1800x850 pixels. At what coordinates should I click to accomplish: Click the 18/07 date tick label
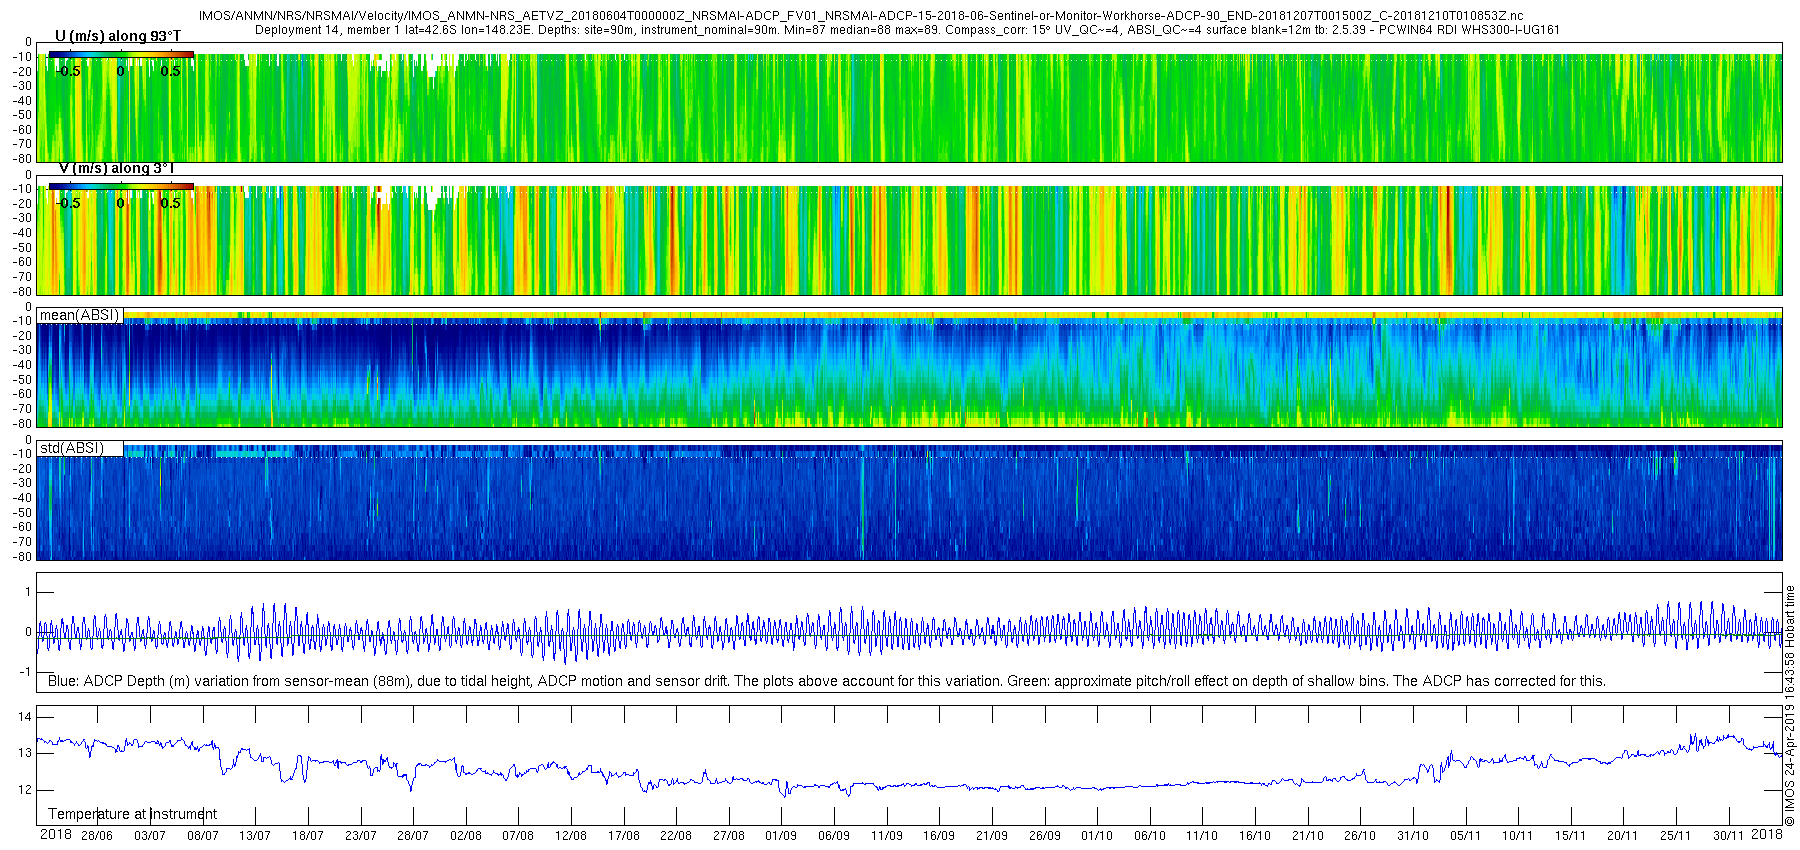coord(307,836)
